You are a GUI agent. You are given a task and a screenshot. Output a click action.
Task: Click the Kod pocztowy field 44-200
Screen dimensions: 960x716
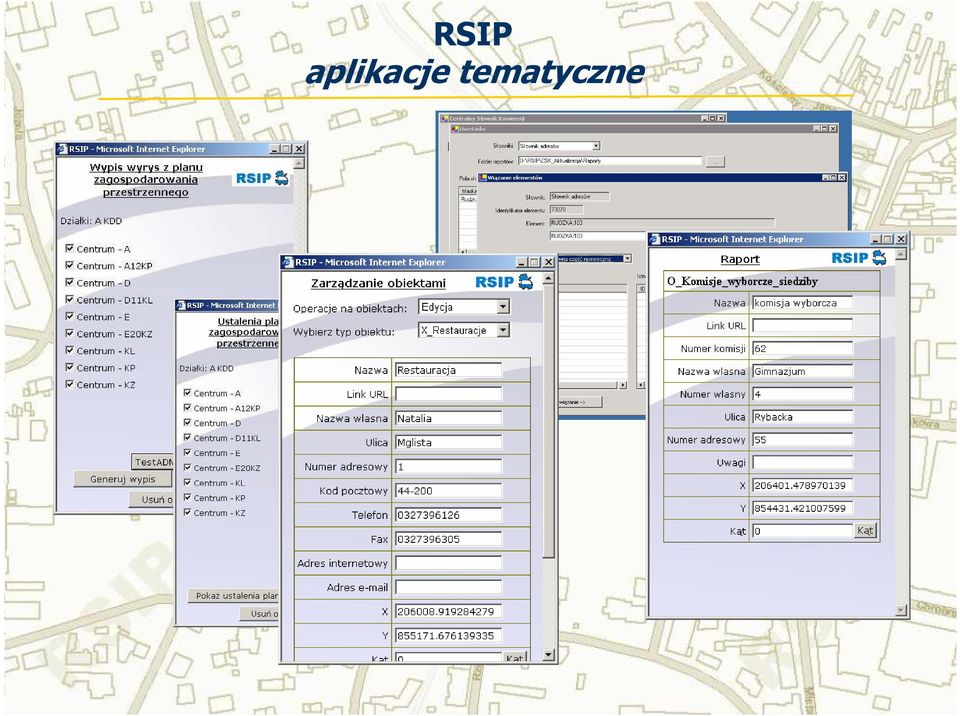(x=448, y=491)
